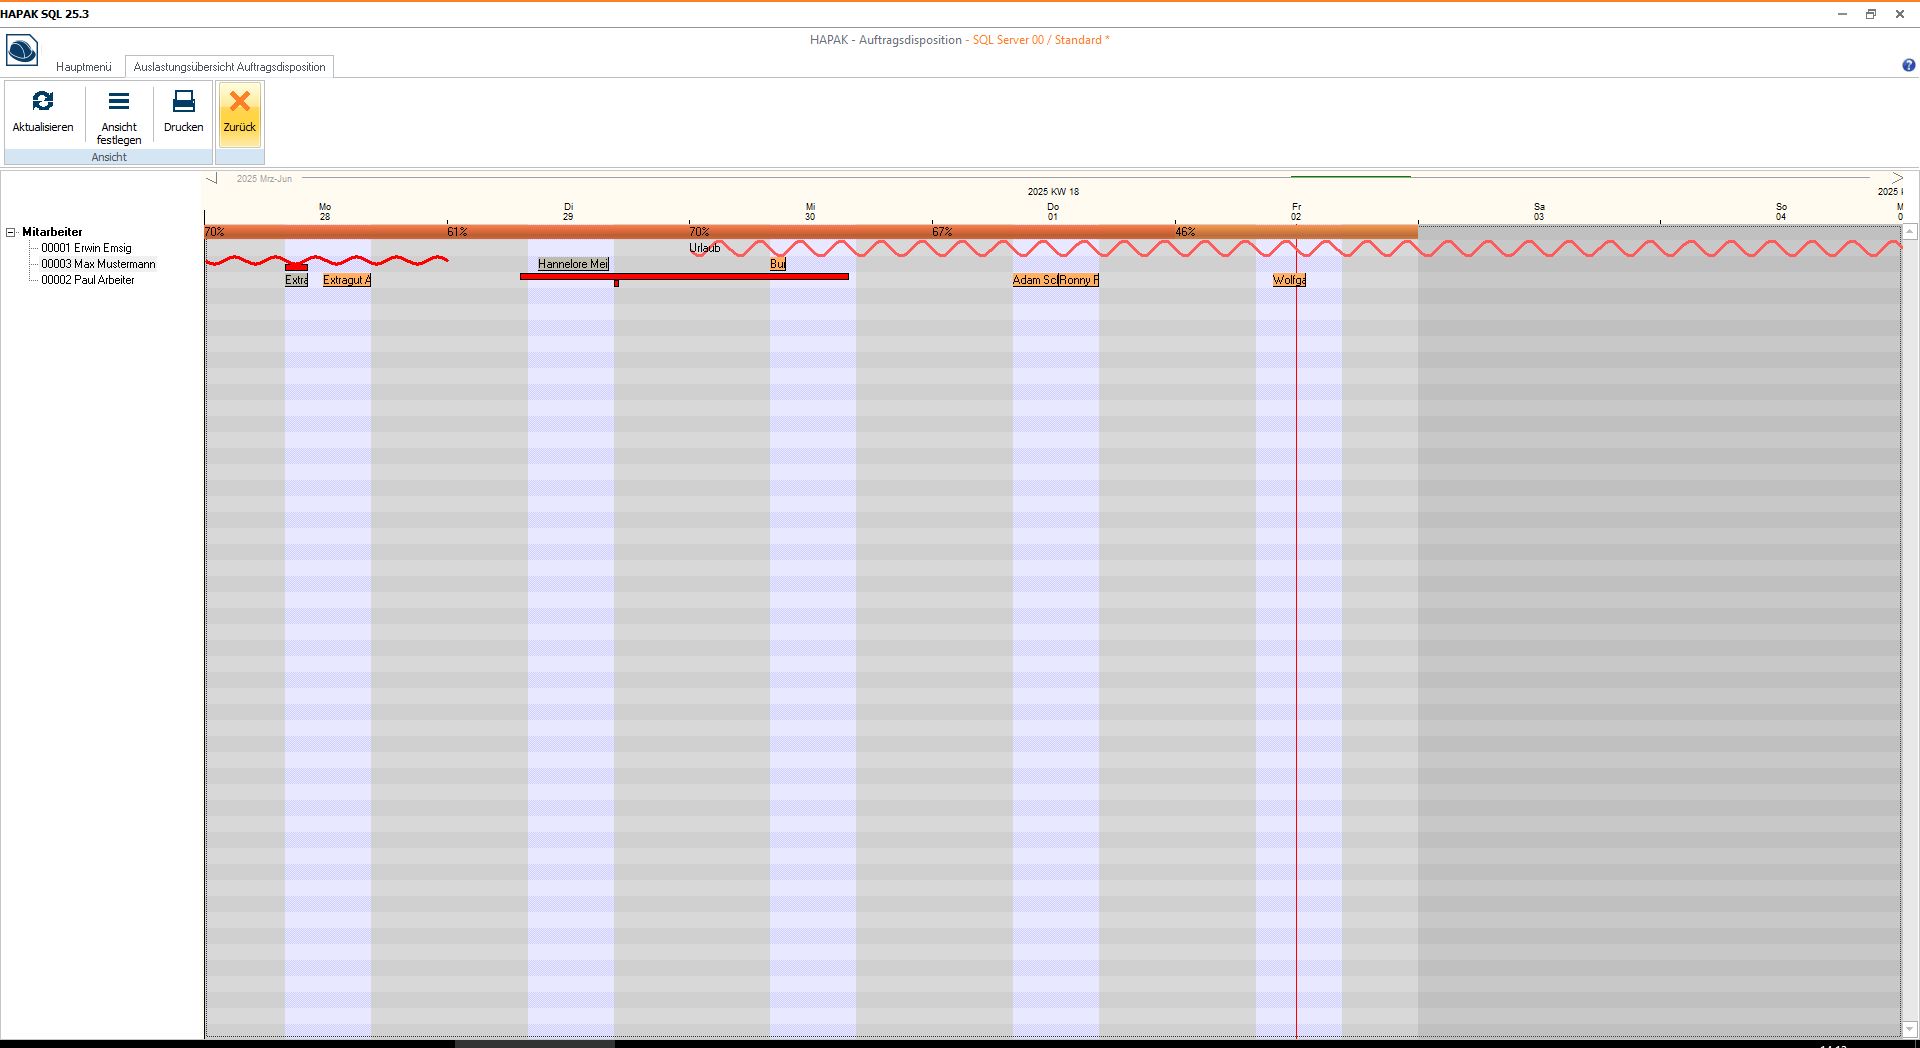Click the Hannelore Mei appointment bar

(x=573, y=264)
